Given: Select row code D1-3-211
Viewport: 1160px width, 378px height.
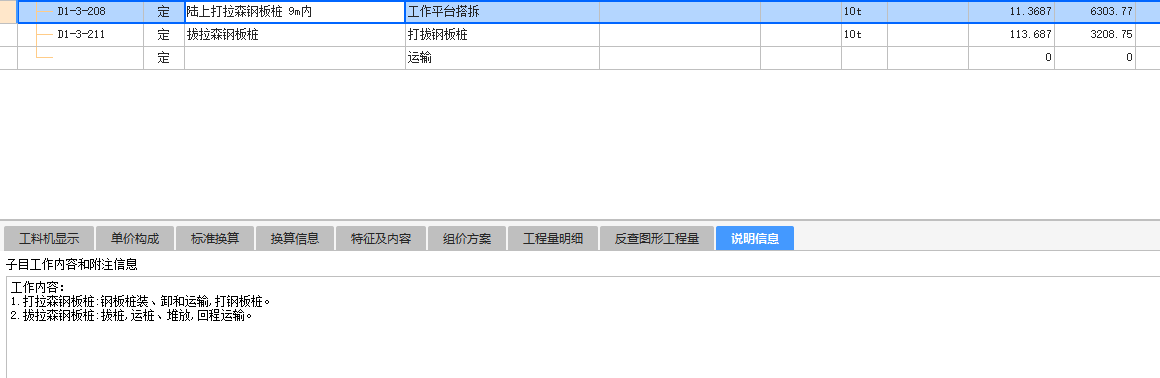Looking at the screenshot, I should 81,35.
